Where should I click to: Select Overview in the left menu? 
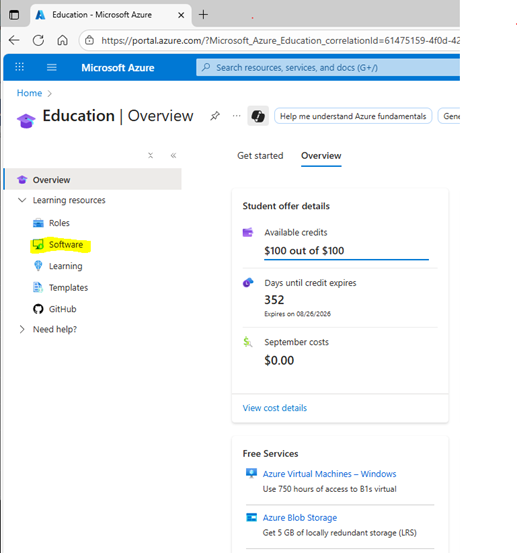click(93, 179)
